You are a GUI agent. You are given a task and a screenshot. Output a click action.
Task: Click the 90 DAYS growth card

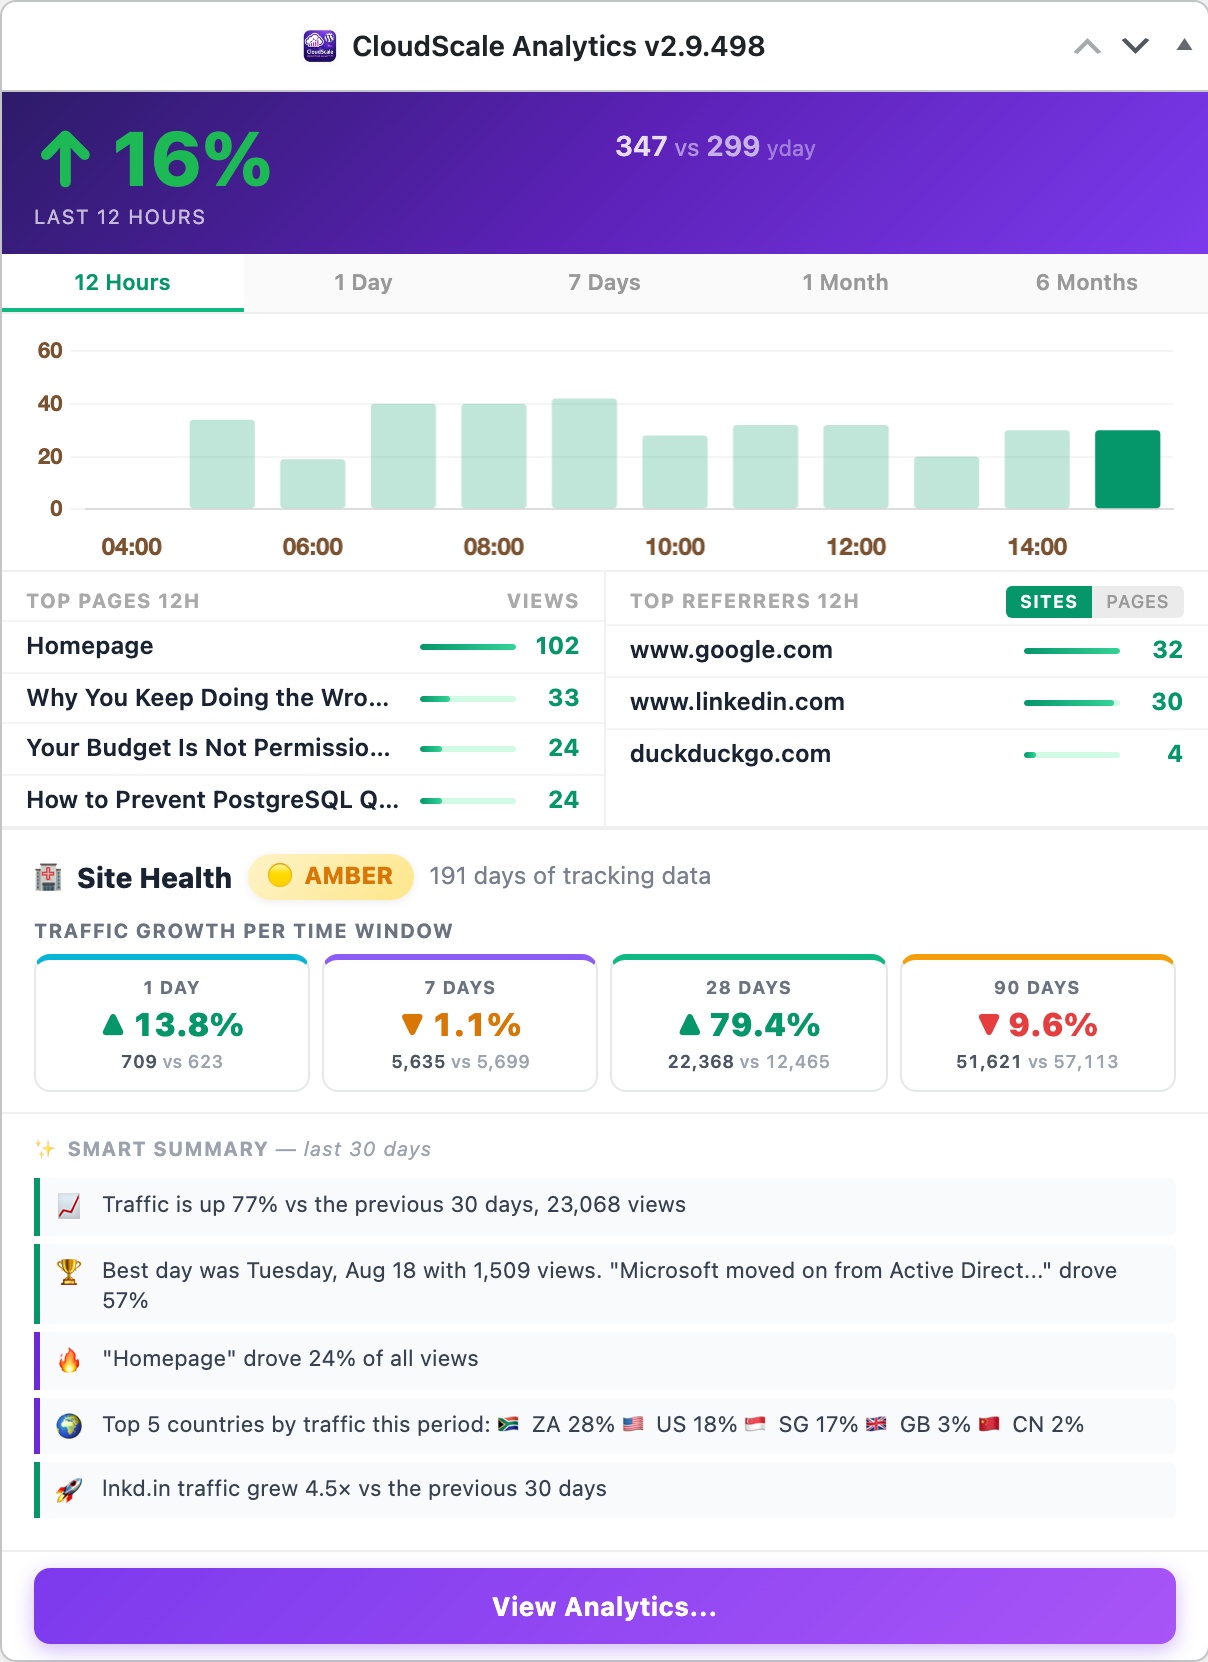[x=1037, y=1023]
